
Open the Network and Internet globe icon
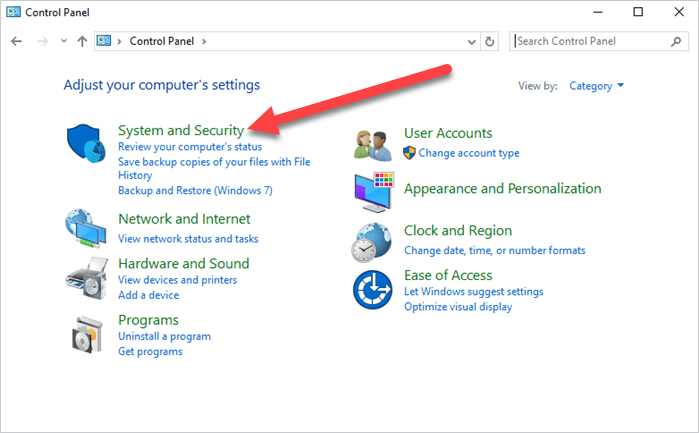(86, 228)
